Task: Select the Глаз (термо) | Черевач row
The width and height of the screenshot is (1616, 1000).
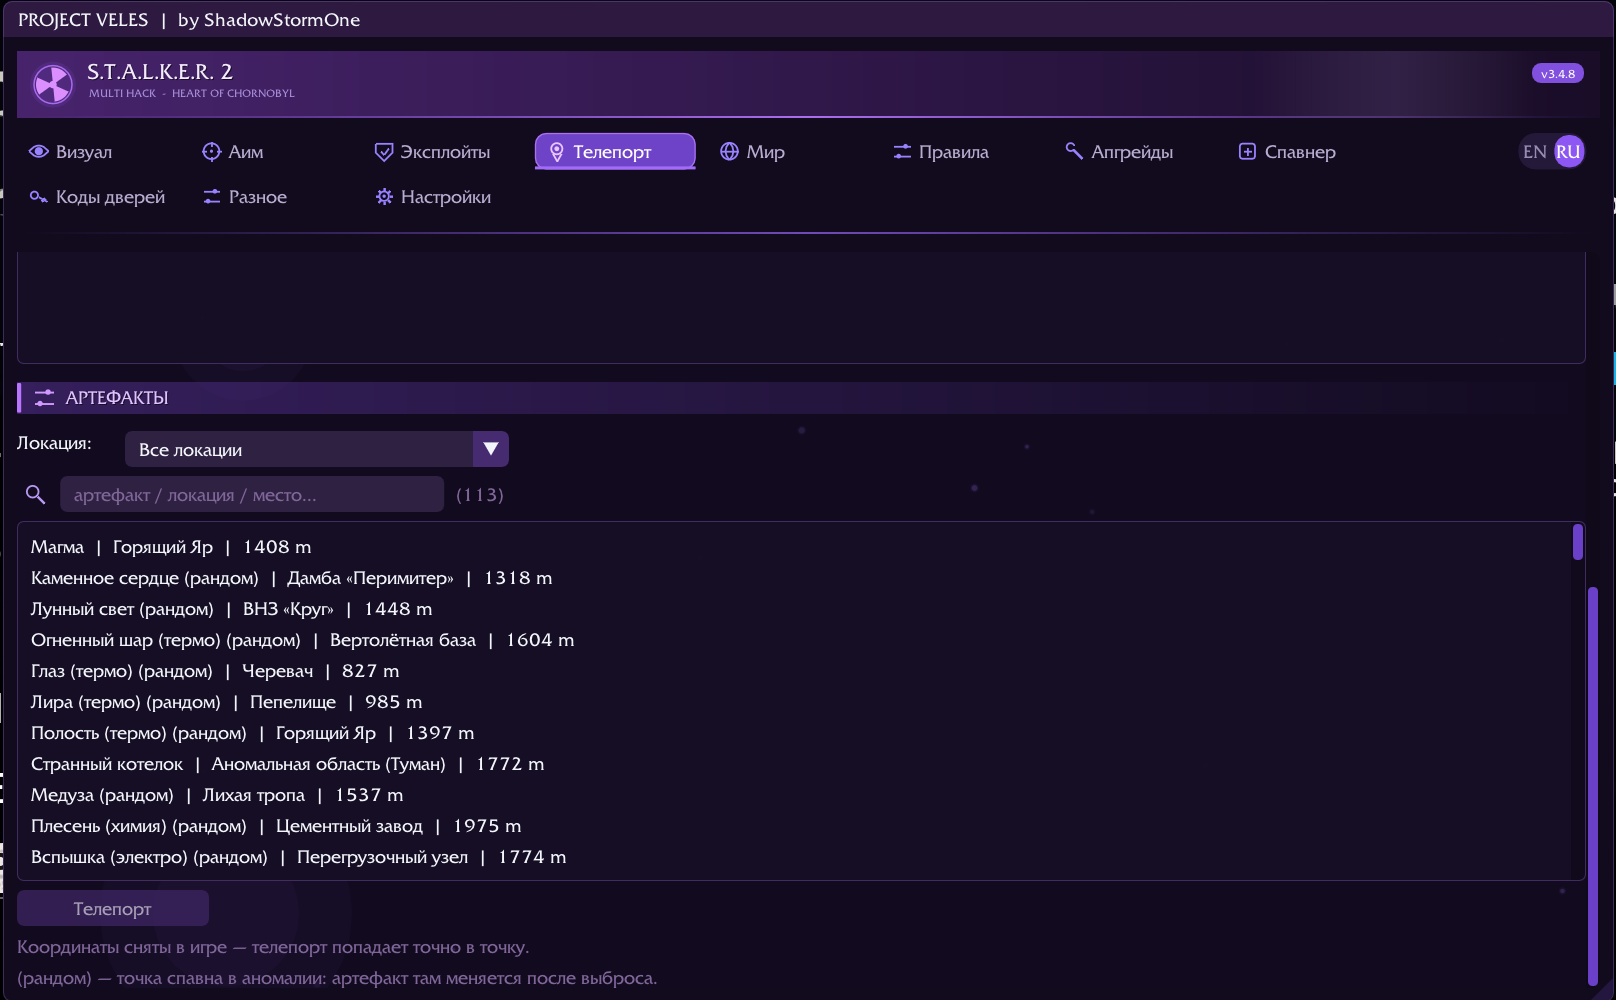Action: tap(795, 671)
